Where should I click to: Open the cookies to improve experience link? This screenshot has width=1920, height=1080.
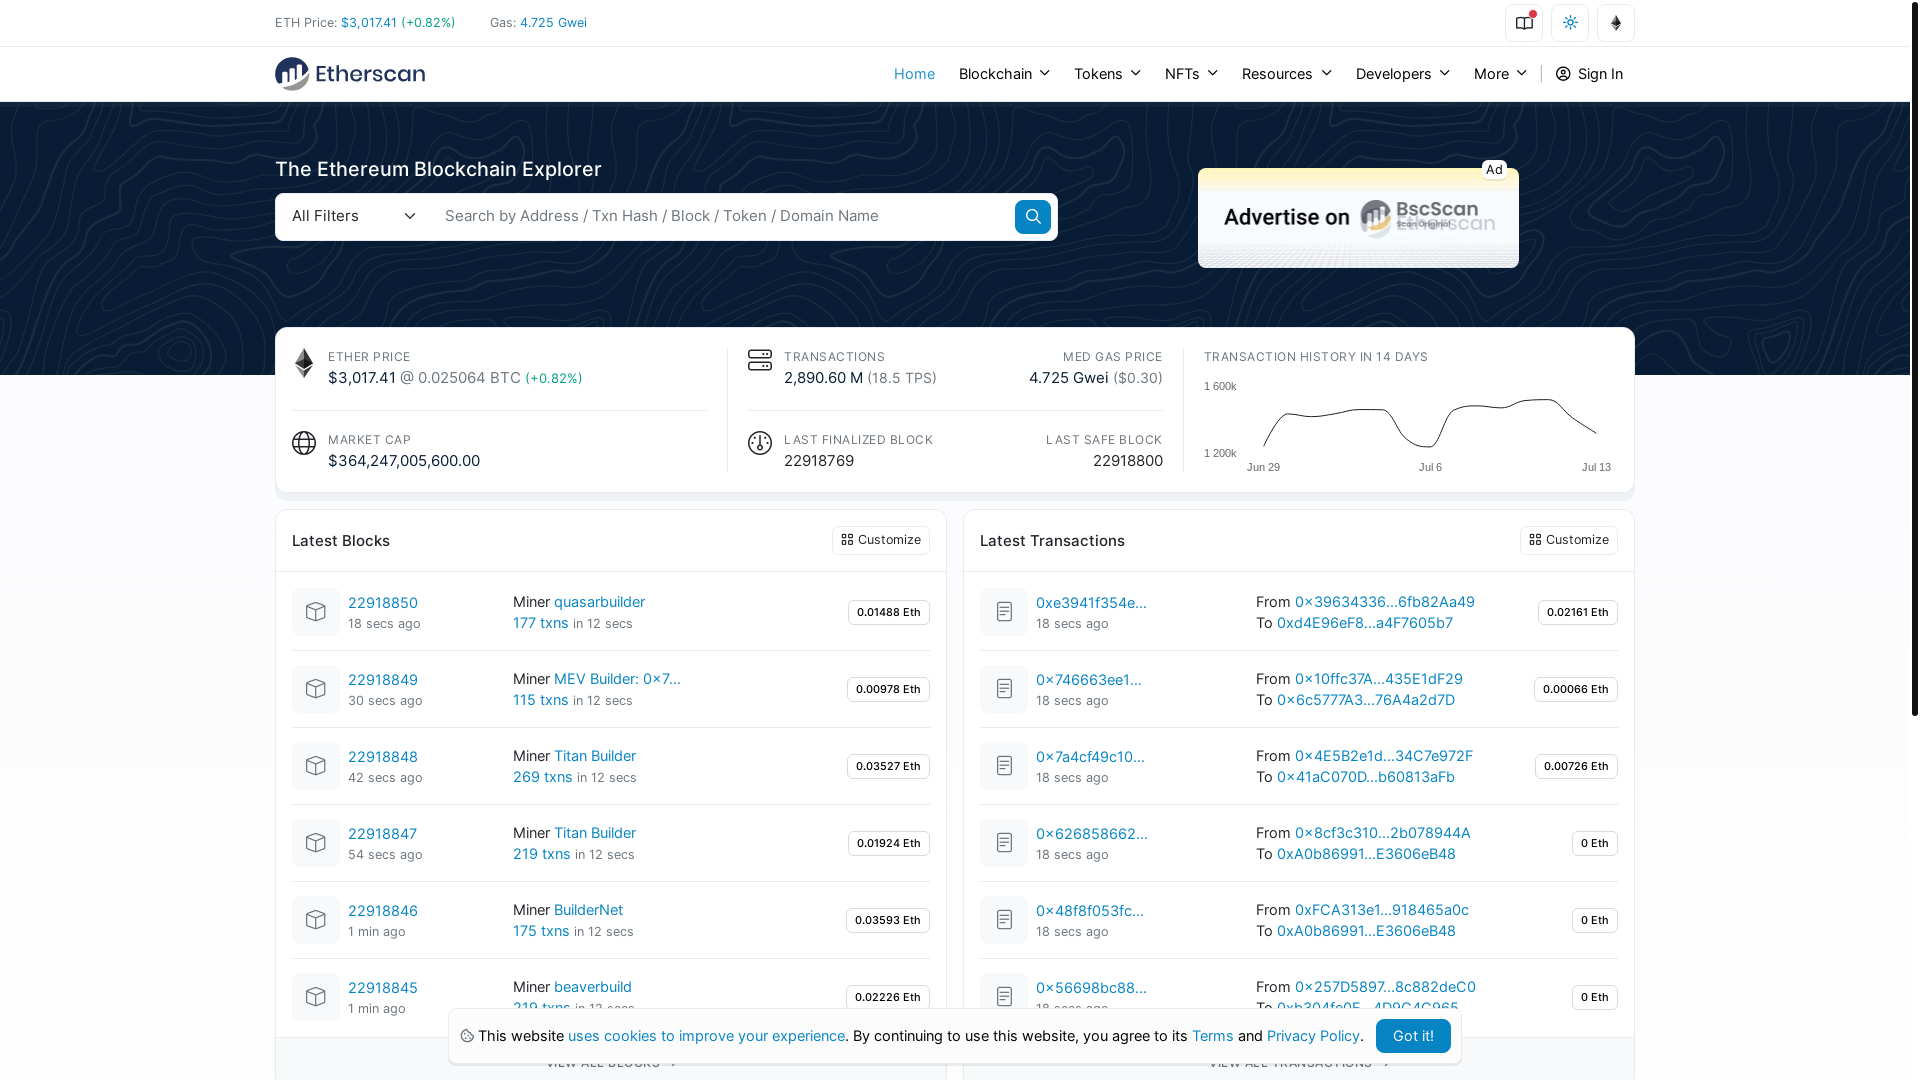click(x=706, y=1036)
